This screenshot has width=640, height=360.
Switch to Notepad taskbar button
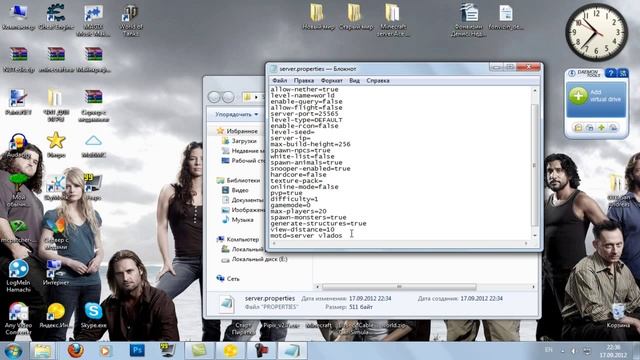coord(292,351)
